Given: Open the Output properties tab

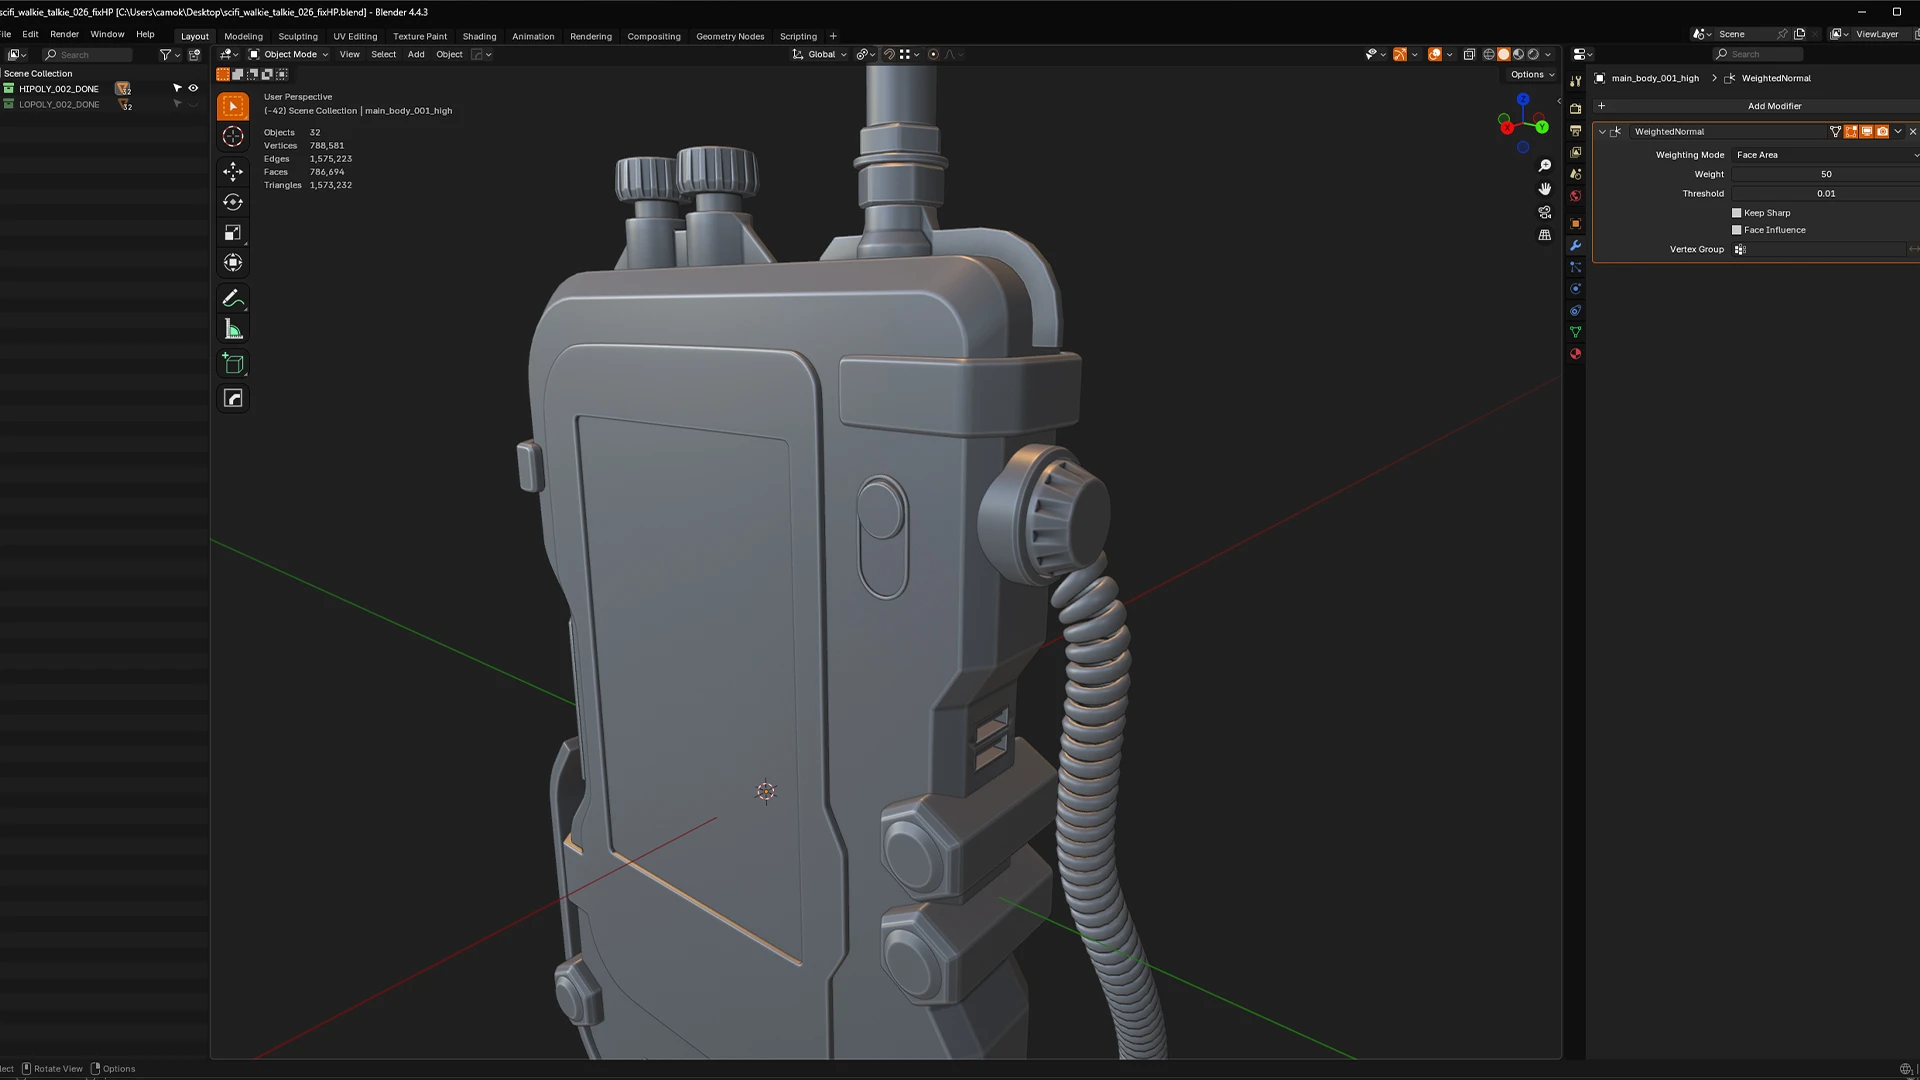Looking at the screenshot, I should (x=1576, y=131).
